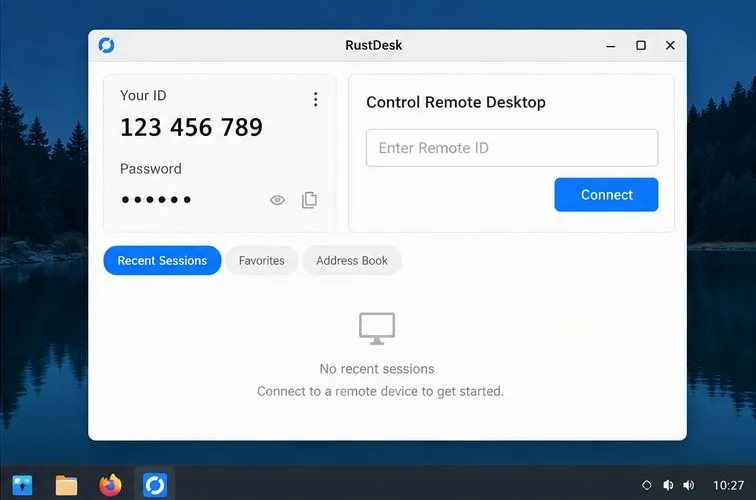This screenshot has height=500, width=756.
Task: Click the volume icon next to the clock
Action: (x=688, y=485)
